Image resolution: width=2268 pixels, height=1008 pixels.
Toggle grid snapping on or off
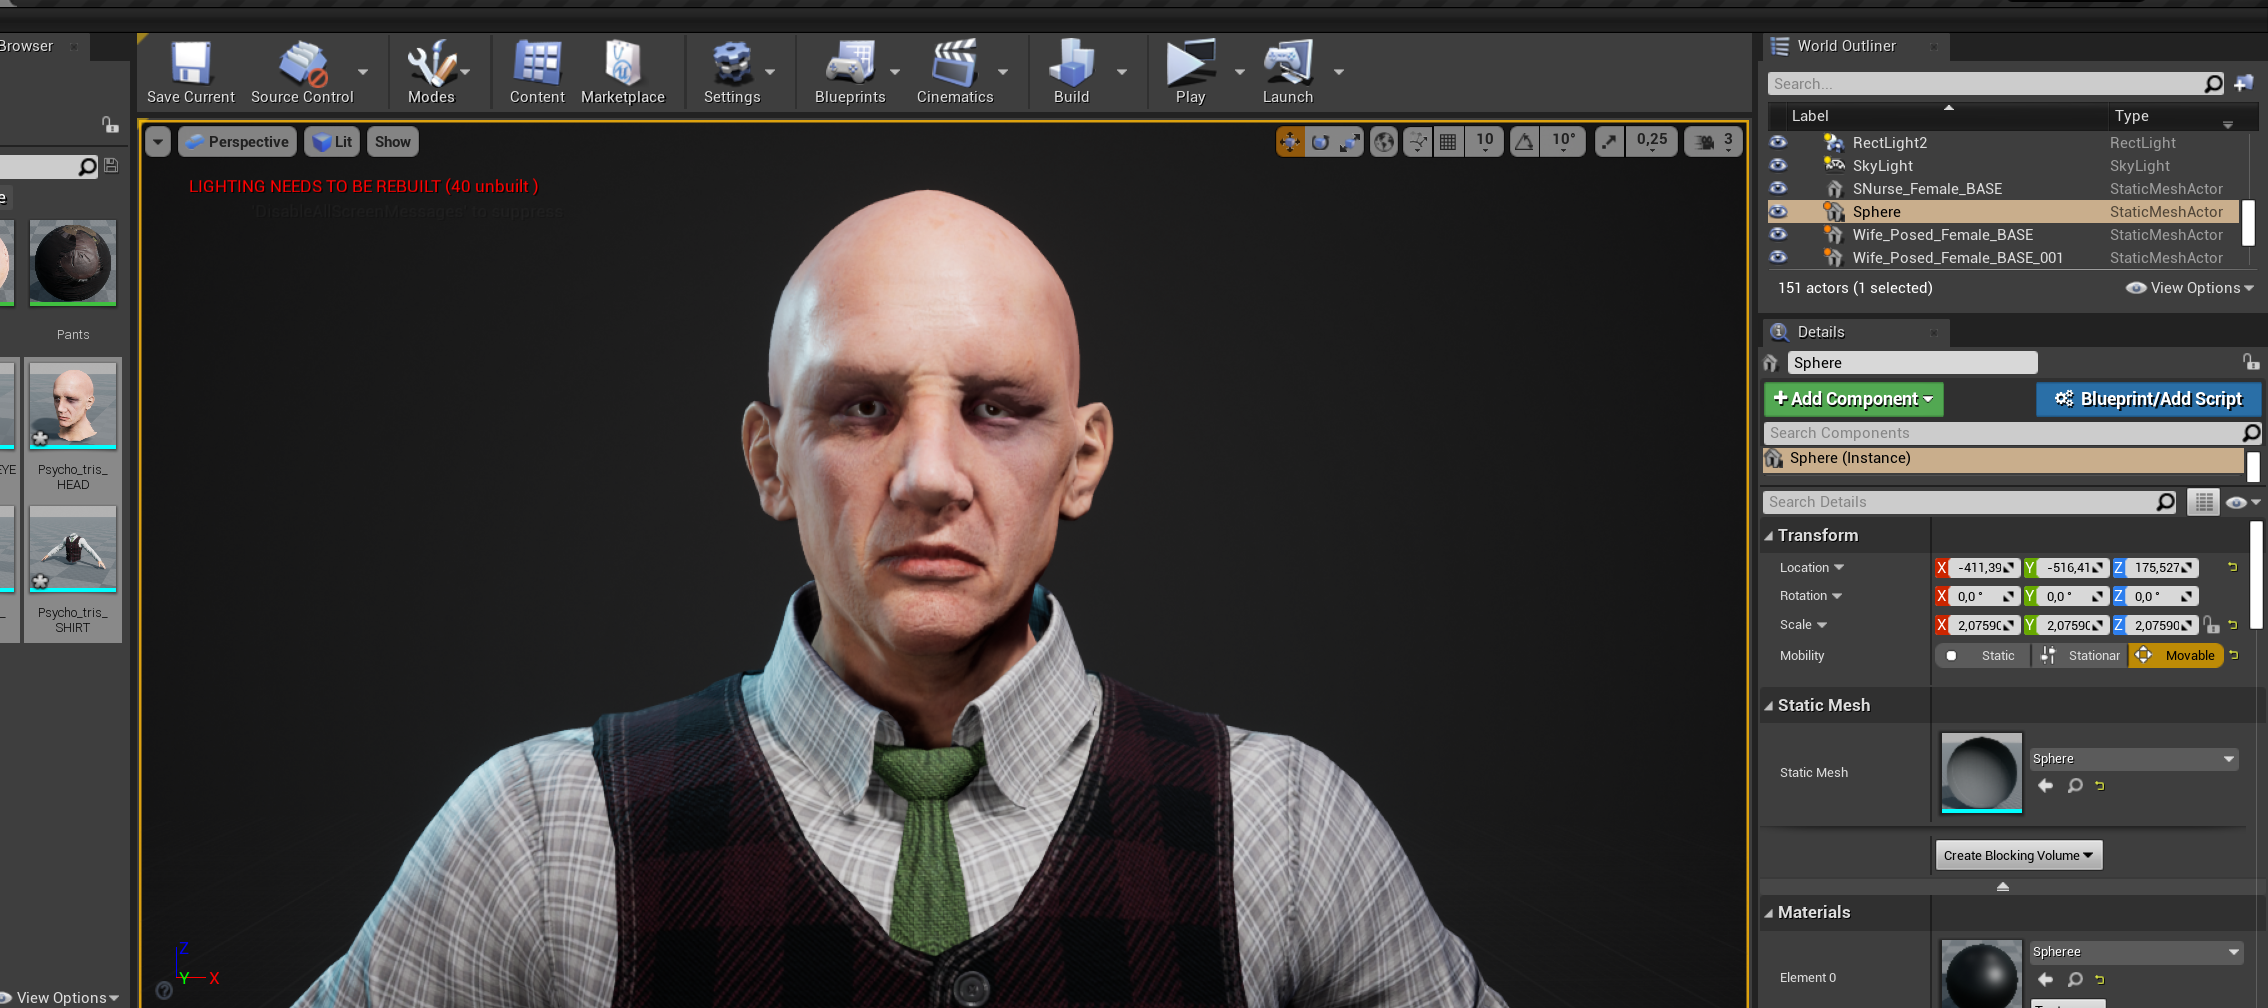point(1448,142)
